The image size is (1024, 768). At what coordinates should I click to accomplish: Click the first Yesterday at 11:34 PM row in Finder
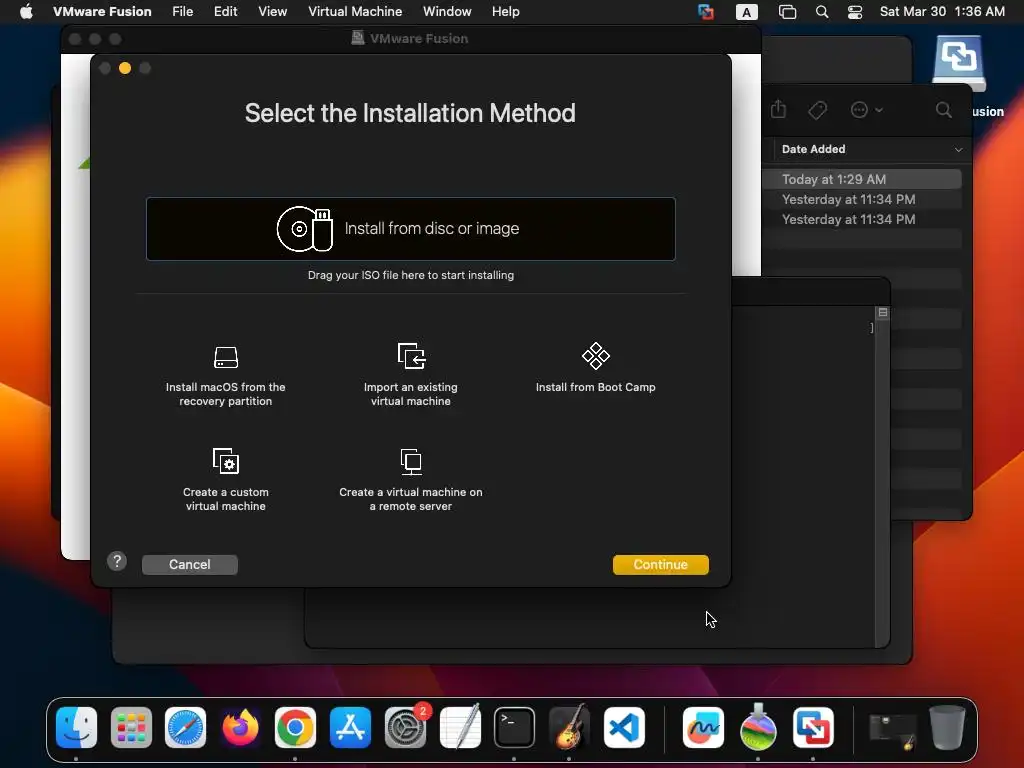point(861,199)
